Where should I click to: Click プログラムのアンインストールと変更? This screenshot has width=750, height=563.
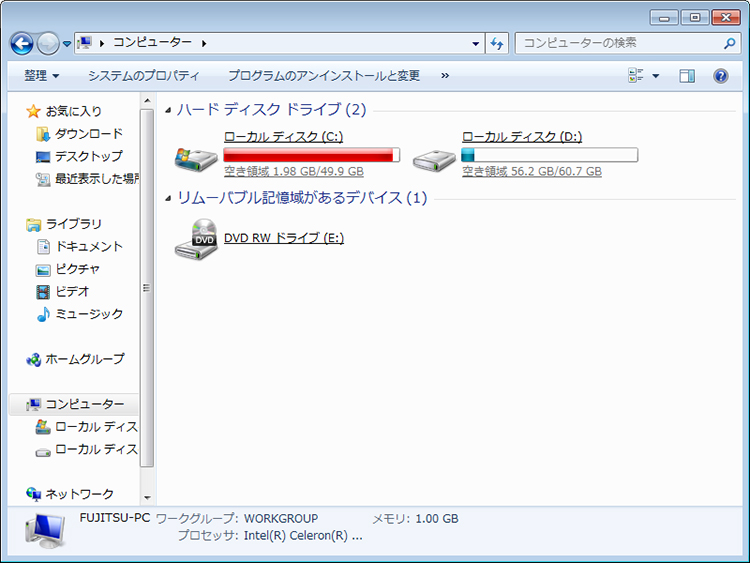[x=324, y=76]
